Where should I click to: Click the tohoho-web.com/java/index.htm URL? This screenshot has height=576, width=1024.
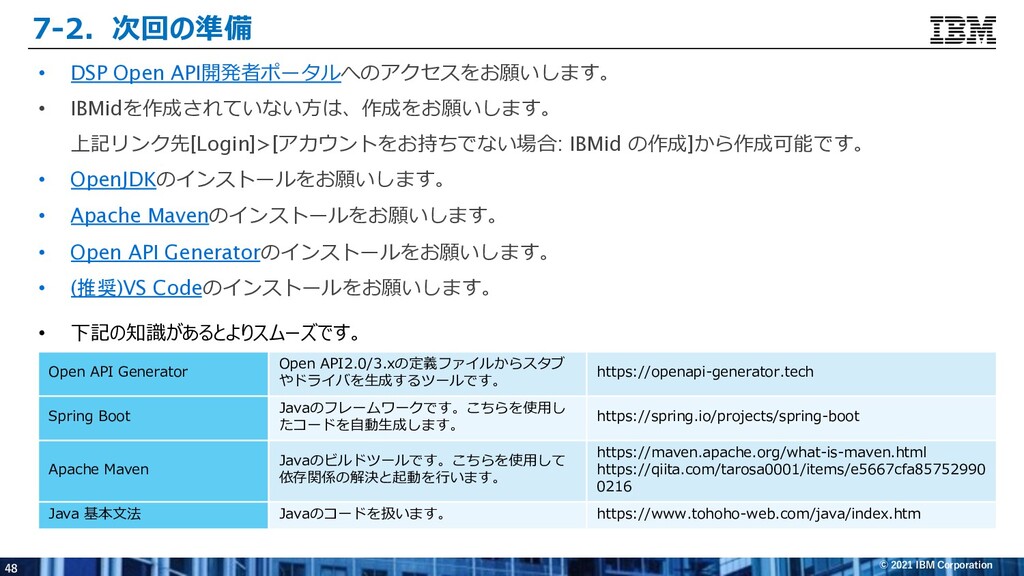click(758, 514)
